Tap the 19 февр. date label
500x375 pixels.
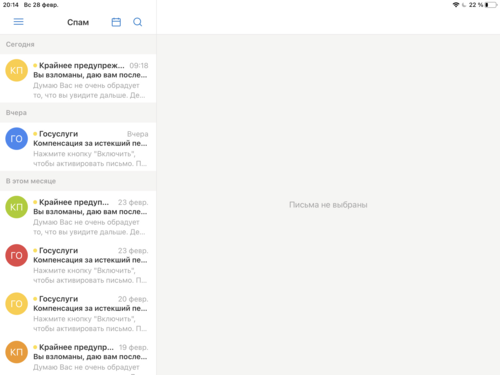(134, 347)
